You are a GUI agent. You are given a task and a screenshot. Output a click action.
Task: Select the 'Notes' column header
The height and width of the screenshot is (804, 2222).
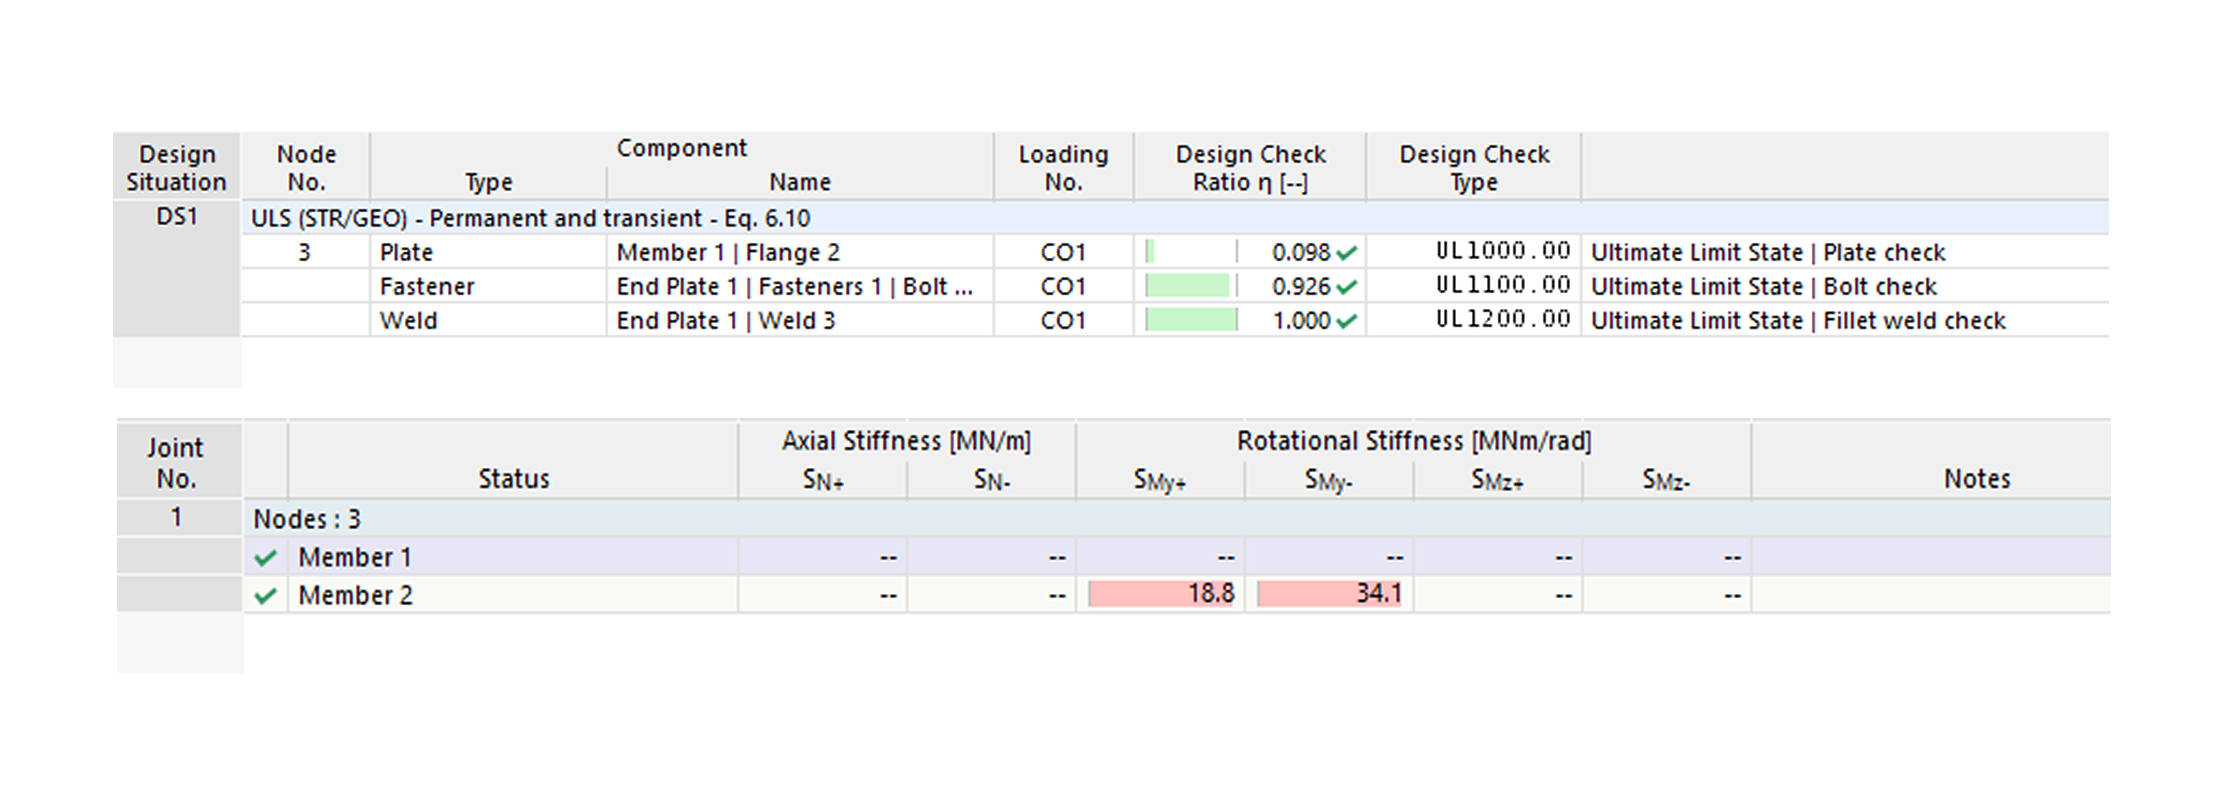click(1977, 479)
